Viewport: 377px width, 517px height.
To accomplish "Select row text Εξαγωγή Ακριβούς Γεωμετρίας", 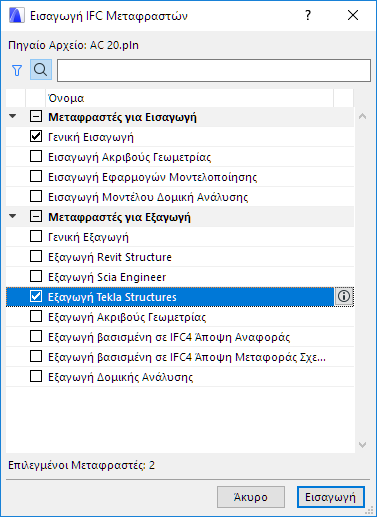I will click(x=127, y=317).
